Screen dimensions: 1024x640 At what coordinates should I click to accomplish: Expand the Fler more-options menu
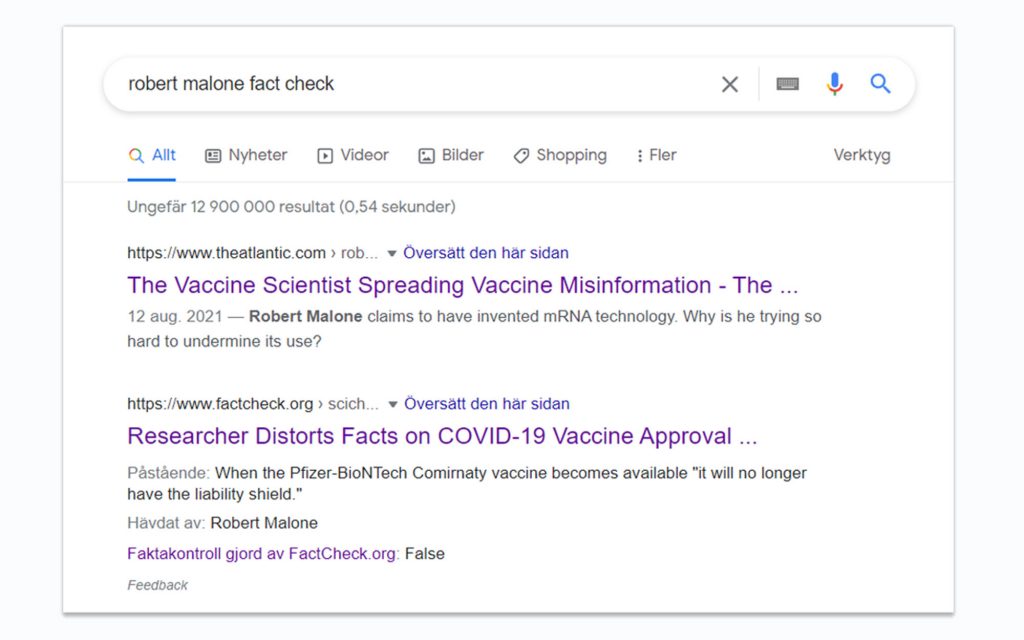click(x=656, y=155)
